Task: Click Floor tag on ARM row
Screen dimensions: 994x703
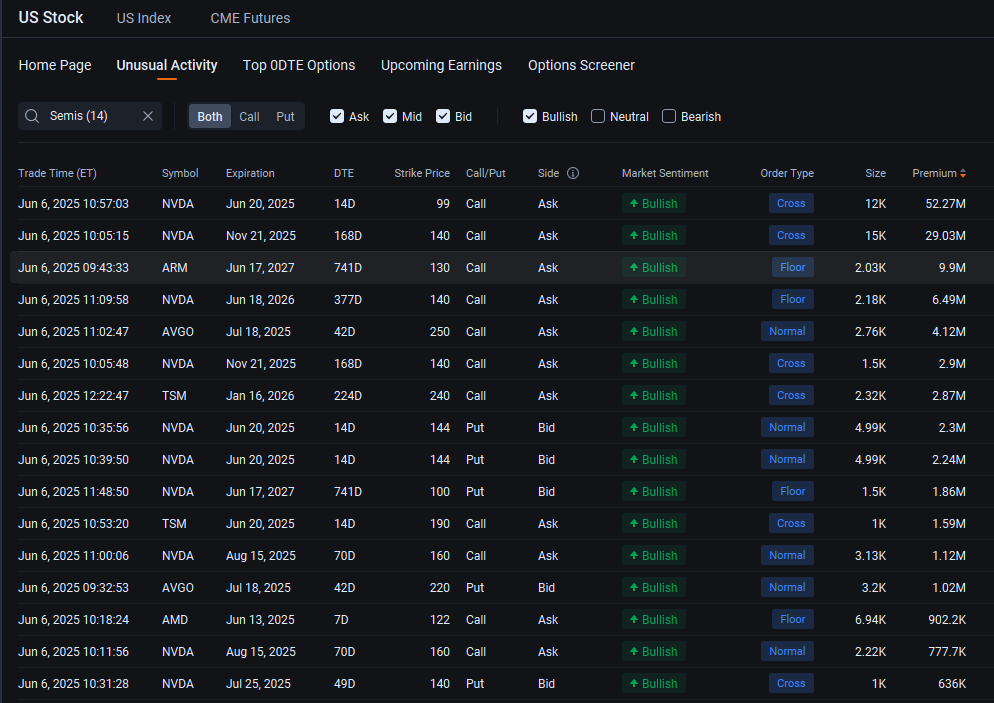Action: tap(792, 268)
